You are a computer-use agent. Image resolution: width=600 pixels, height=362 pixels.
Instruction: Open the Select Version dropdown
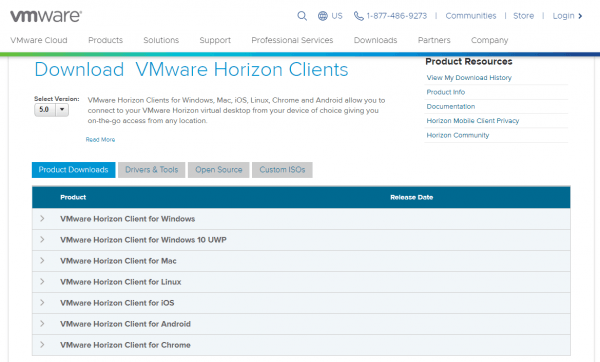tap(51, 110)
